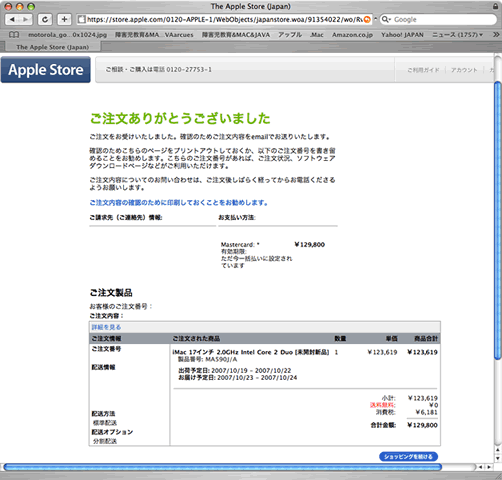Click the green ご注文ありがとうございました heading
502x480 pixels.
pyautogui.click(x=180, y=118)
